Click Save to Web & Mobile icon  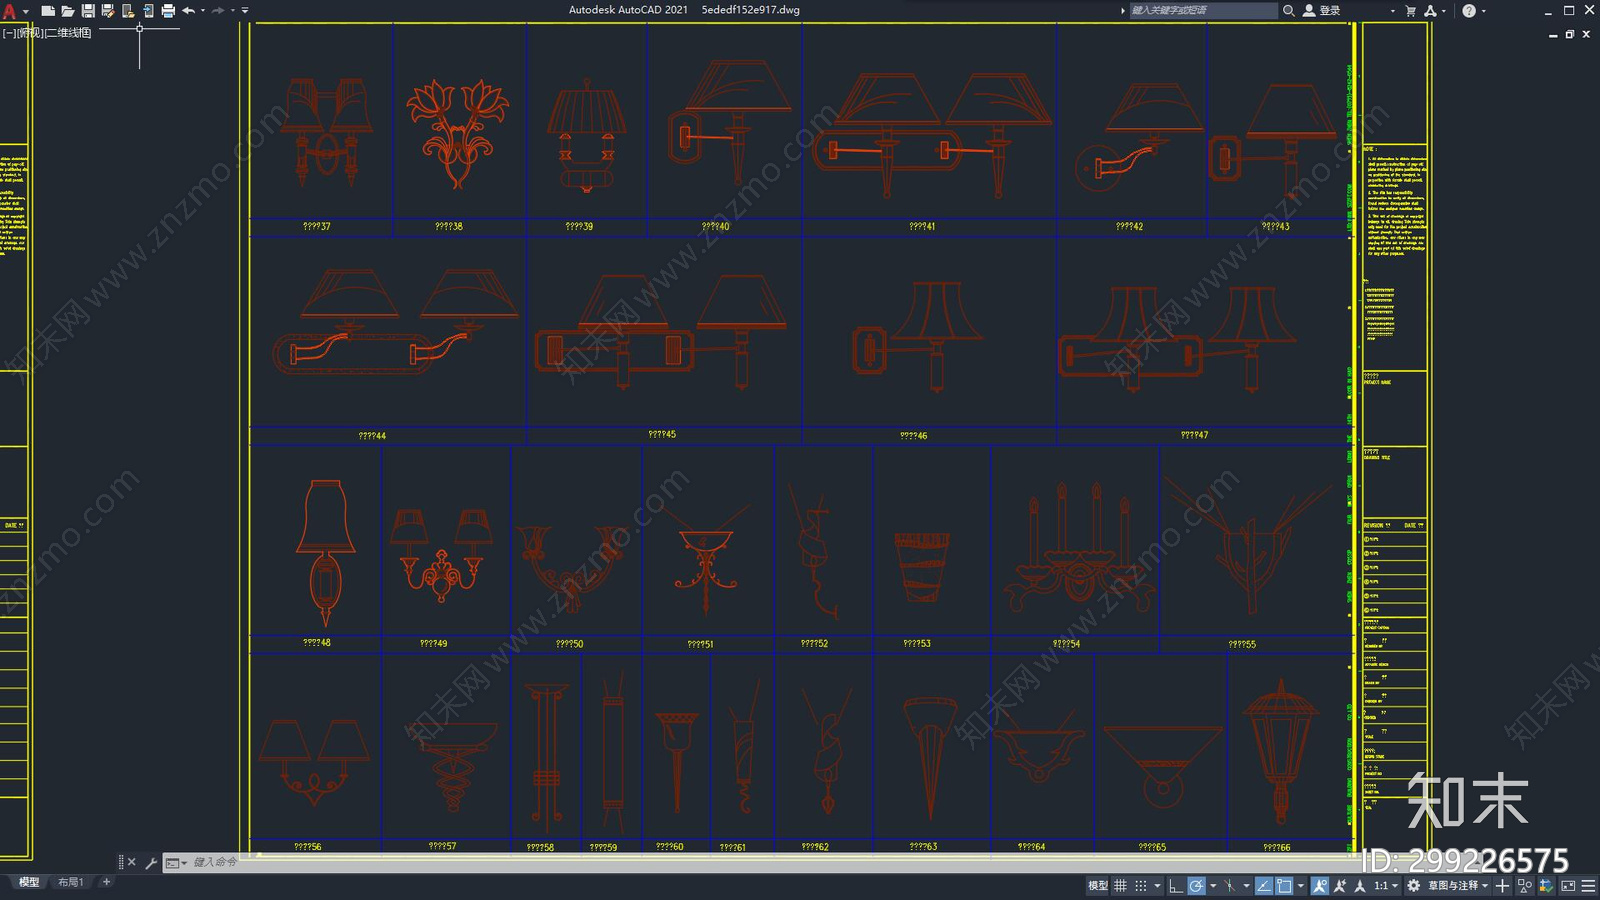click(x=148, y=10)
